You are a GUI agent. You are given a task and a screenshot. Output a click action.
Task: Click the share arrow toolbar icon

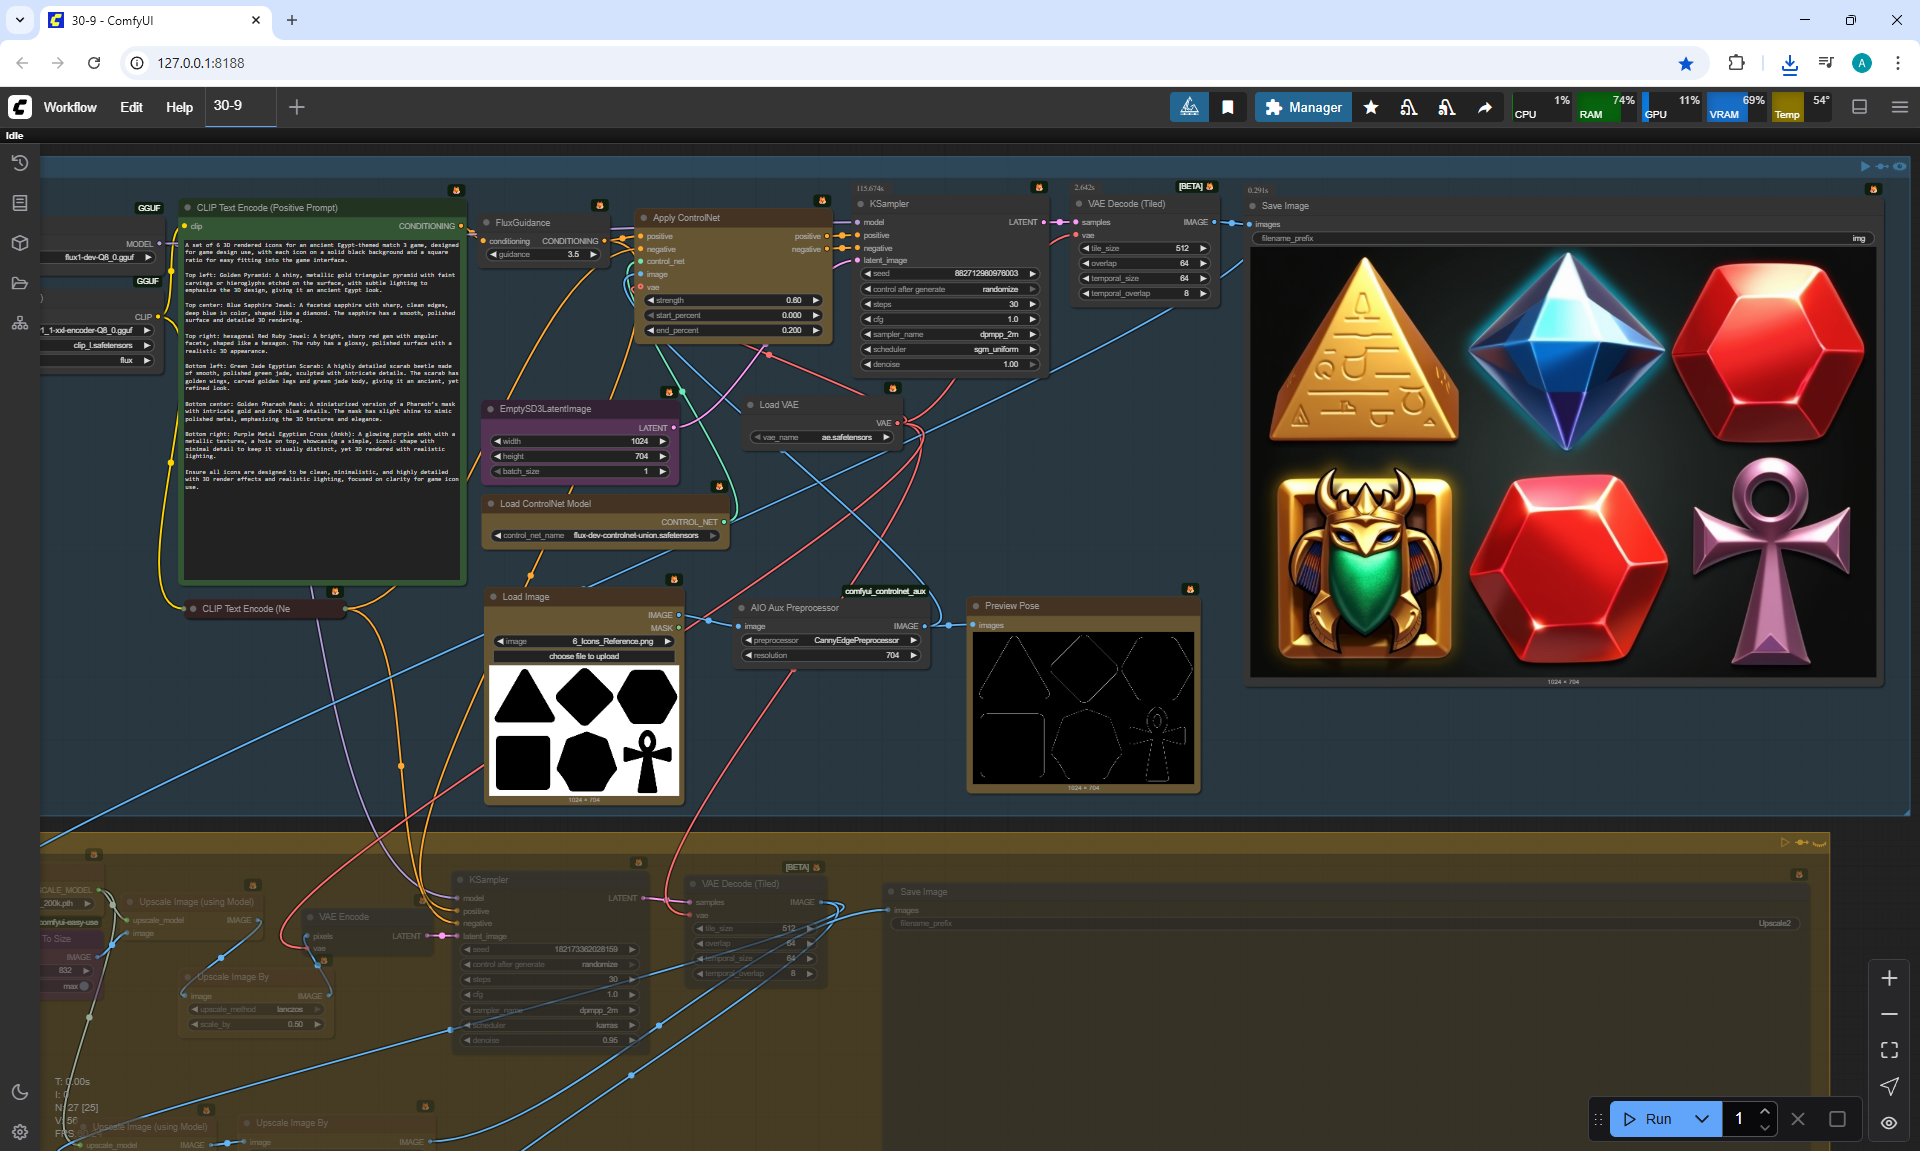[1485, 107]
